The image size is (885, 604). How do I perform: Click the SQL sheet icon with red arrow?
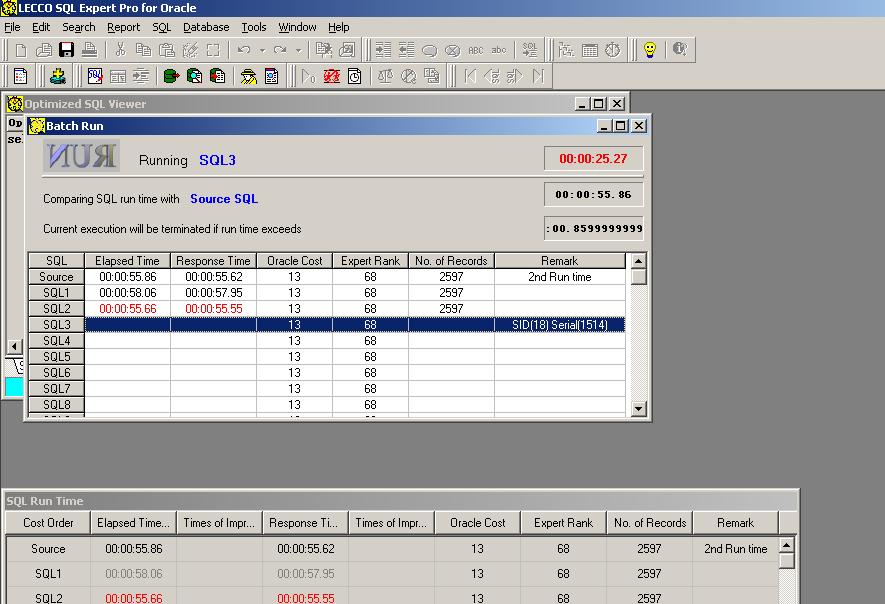(x=95, y=76)
